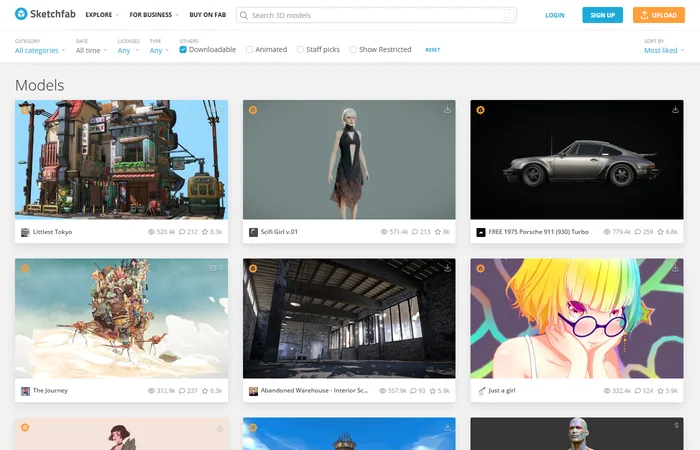Open Abandoned Warehouse - Interior Sc... title link
The width and height of the screenshot is (700, 450).
coord(314,390)
